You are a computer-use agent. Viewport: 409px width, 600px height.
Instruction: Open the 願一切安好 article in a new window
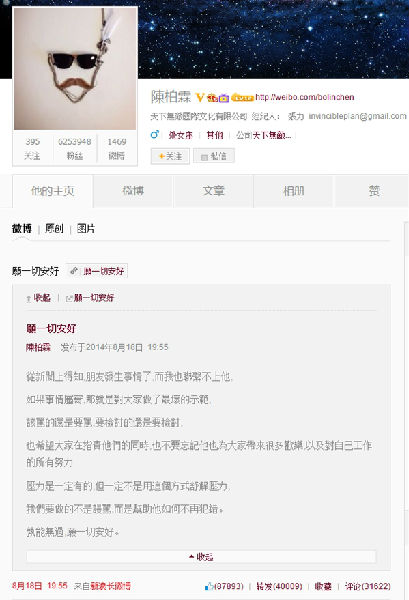point(90,298)
